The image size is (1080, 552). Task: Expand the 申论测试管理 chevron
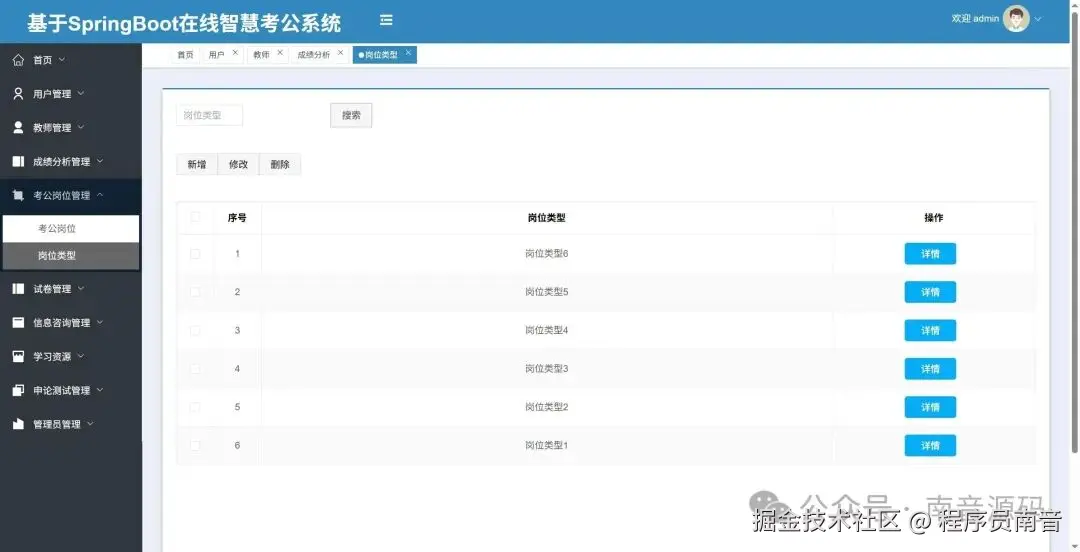coord(99,389)
